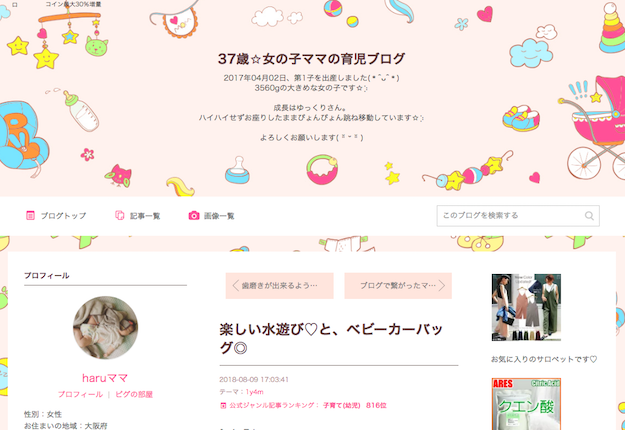The height and width of the screenshot is (430, 625).
Task: Click the right chevron on next post button
Action: coord(442,286)
